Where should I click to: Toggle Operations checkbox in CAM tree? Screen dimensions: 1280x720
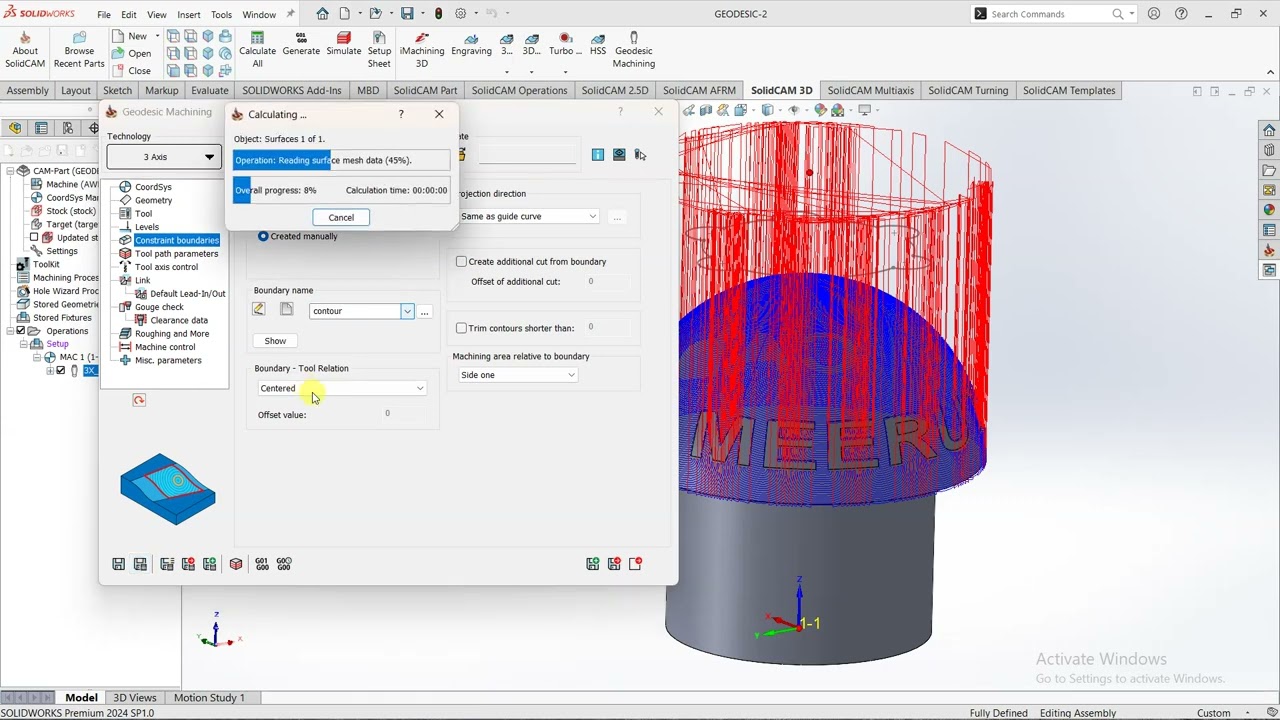point(20,331)
